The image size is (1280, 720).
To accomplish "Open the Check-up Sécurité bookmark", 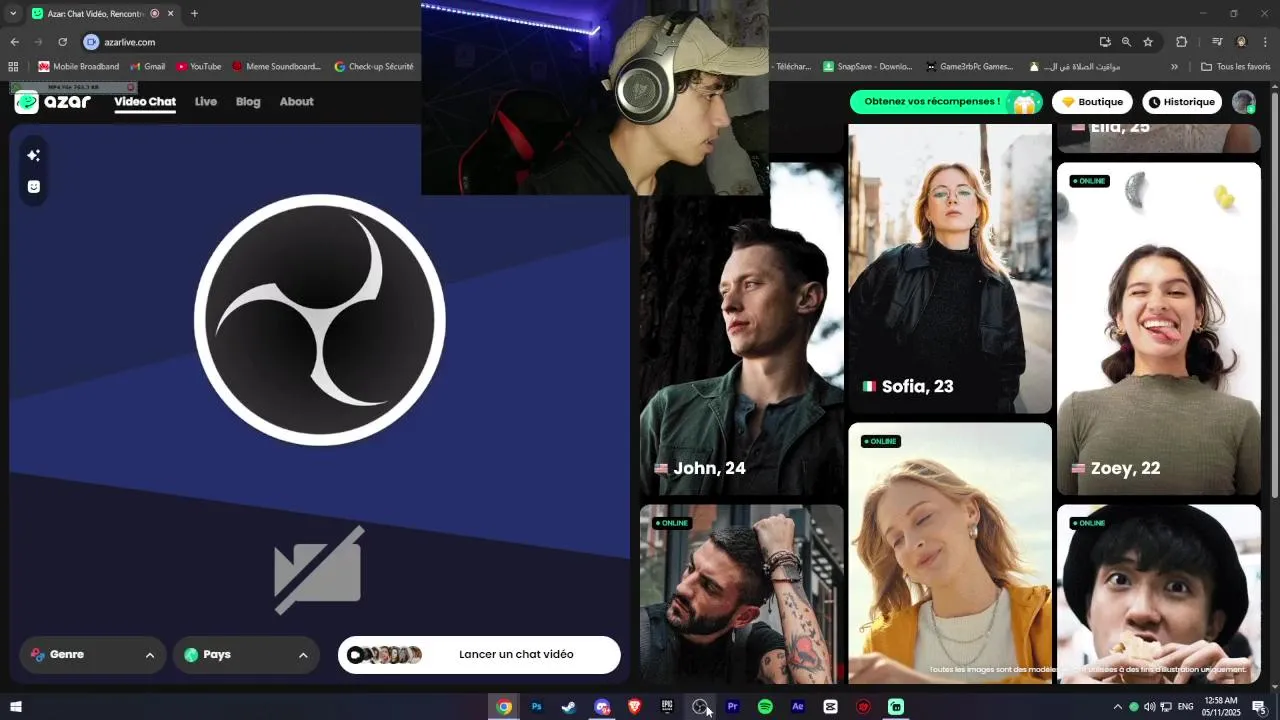I will click(x=374, y=67).
